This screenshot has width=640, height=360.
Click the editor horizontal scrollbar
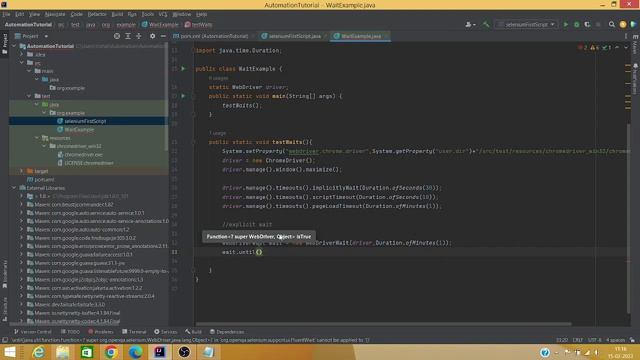pyautogui.click(x=384, y=324)
